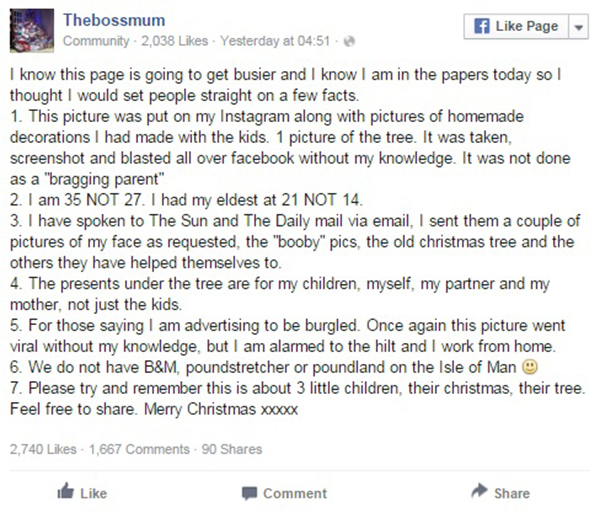The height and width of the screenshot is (513, 600).
Task: Click the Share text below the post
Action: (x=512, y=493)
